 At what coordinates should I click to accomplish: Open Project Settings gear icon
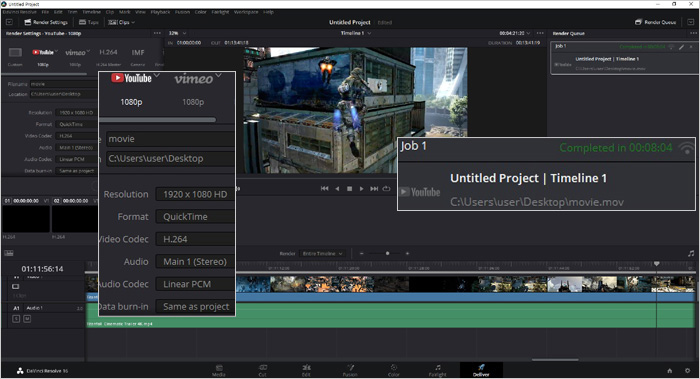click(x=688, y=371)
